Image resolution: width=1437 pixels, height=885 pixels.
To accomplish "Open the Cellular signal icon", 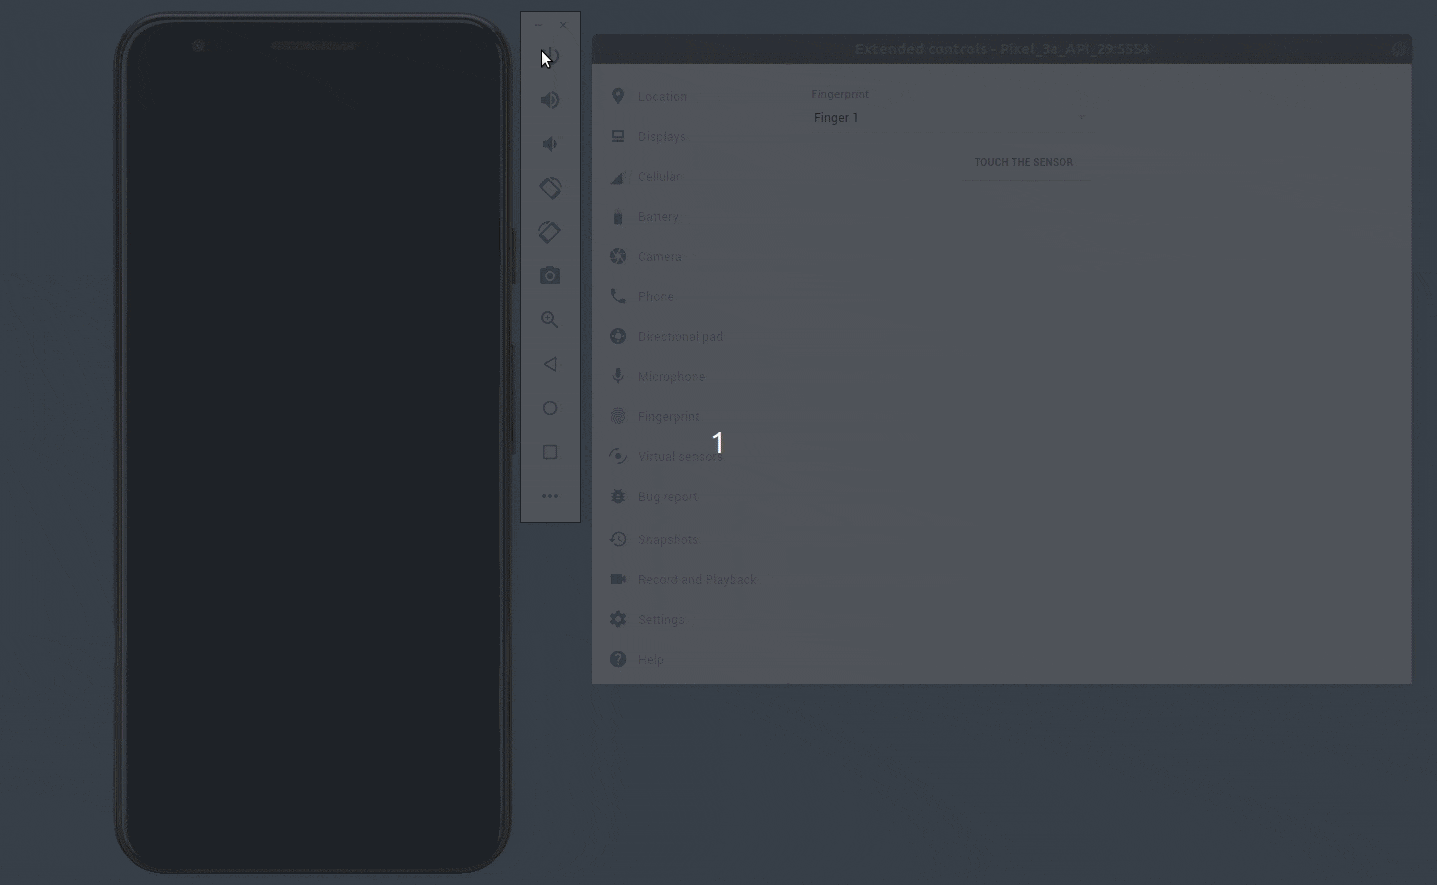I will [618, 176].
